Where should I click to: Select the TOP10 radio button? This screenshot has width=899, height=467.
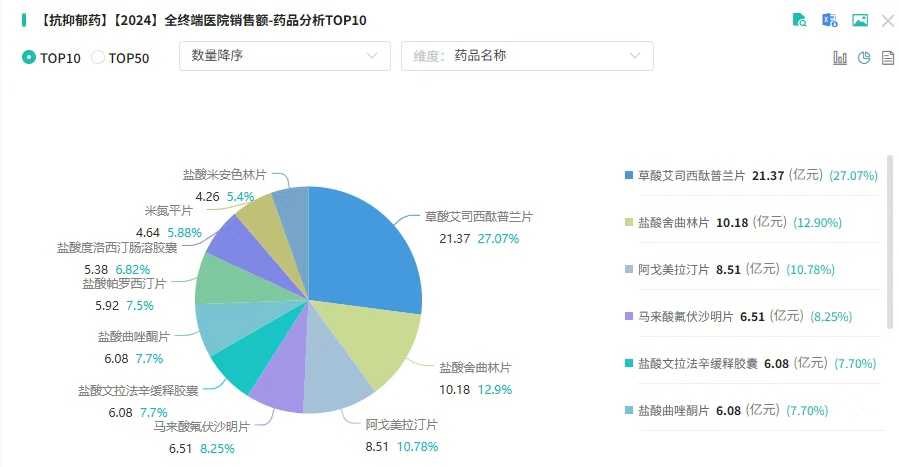29,57
